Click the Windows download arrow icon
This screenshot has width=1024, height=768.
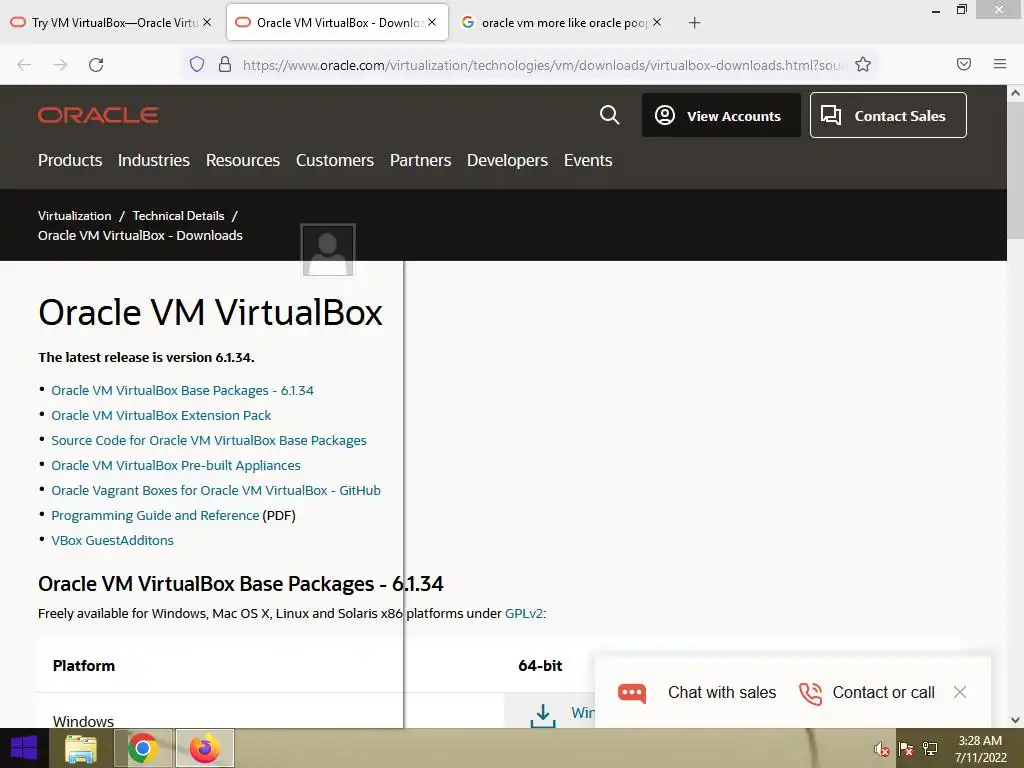tap(543, 715)
